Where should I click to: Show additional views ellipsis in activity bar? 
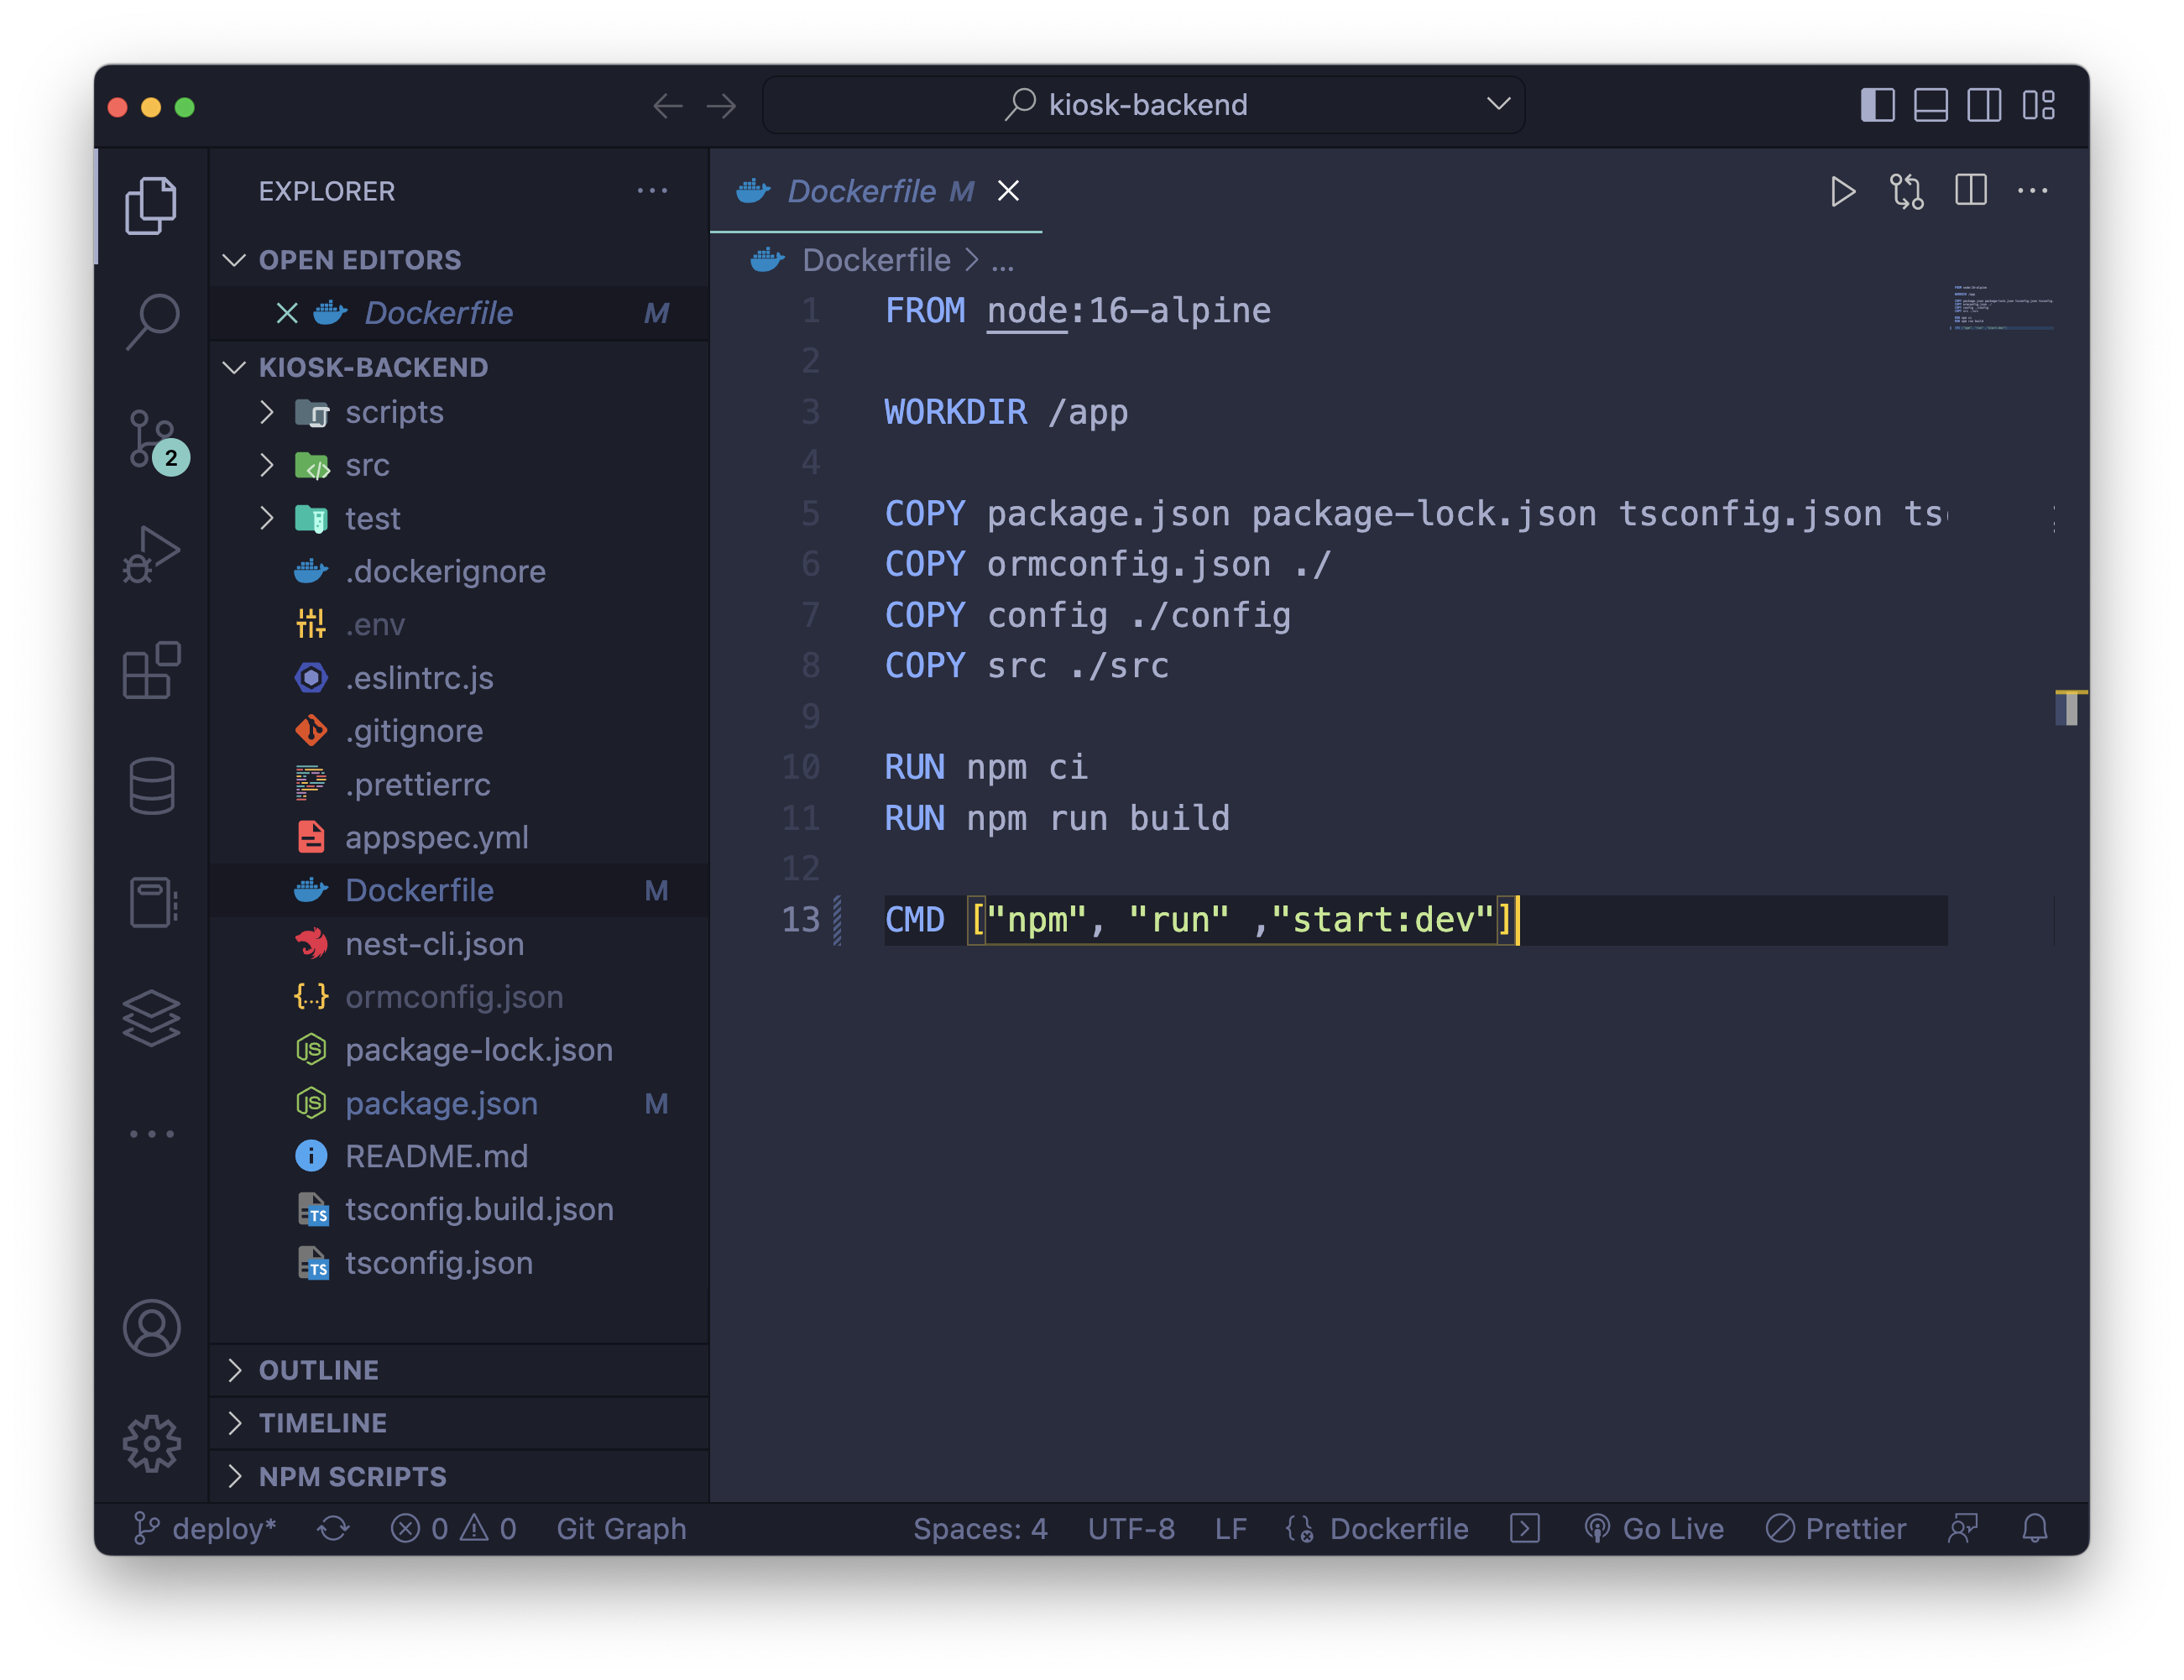[152, 1134]
